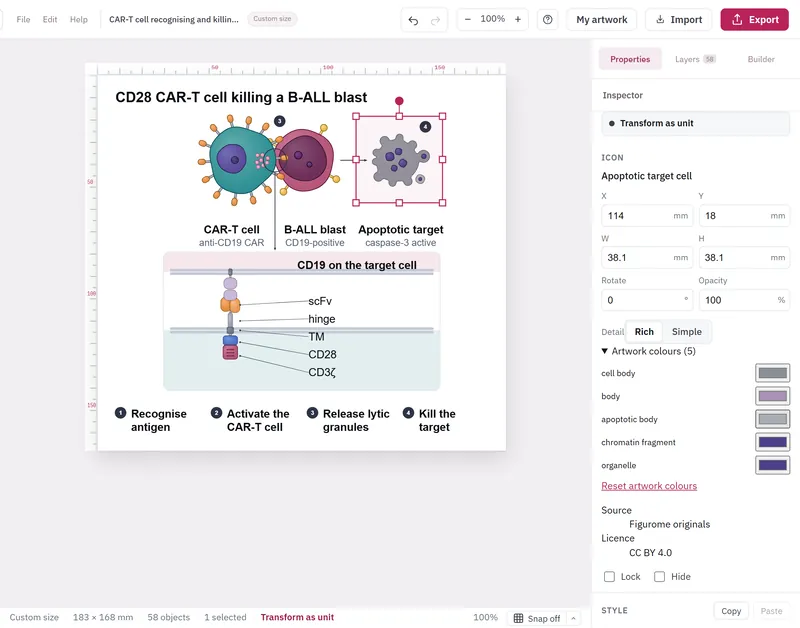The width and height of the screenshot is (800, 628).
Task: Open the help question mark icon
Action: (x=547, y=19)
